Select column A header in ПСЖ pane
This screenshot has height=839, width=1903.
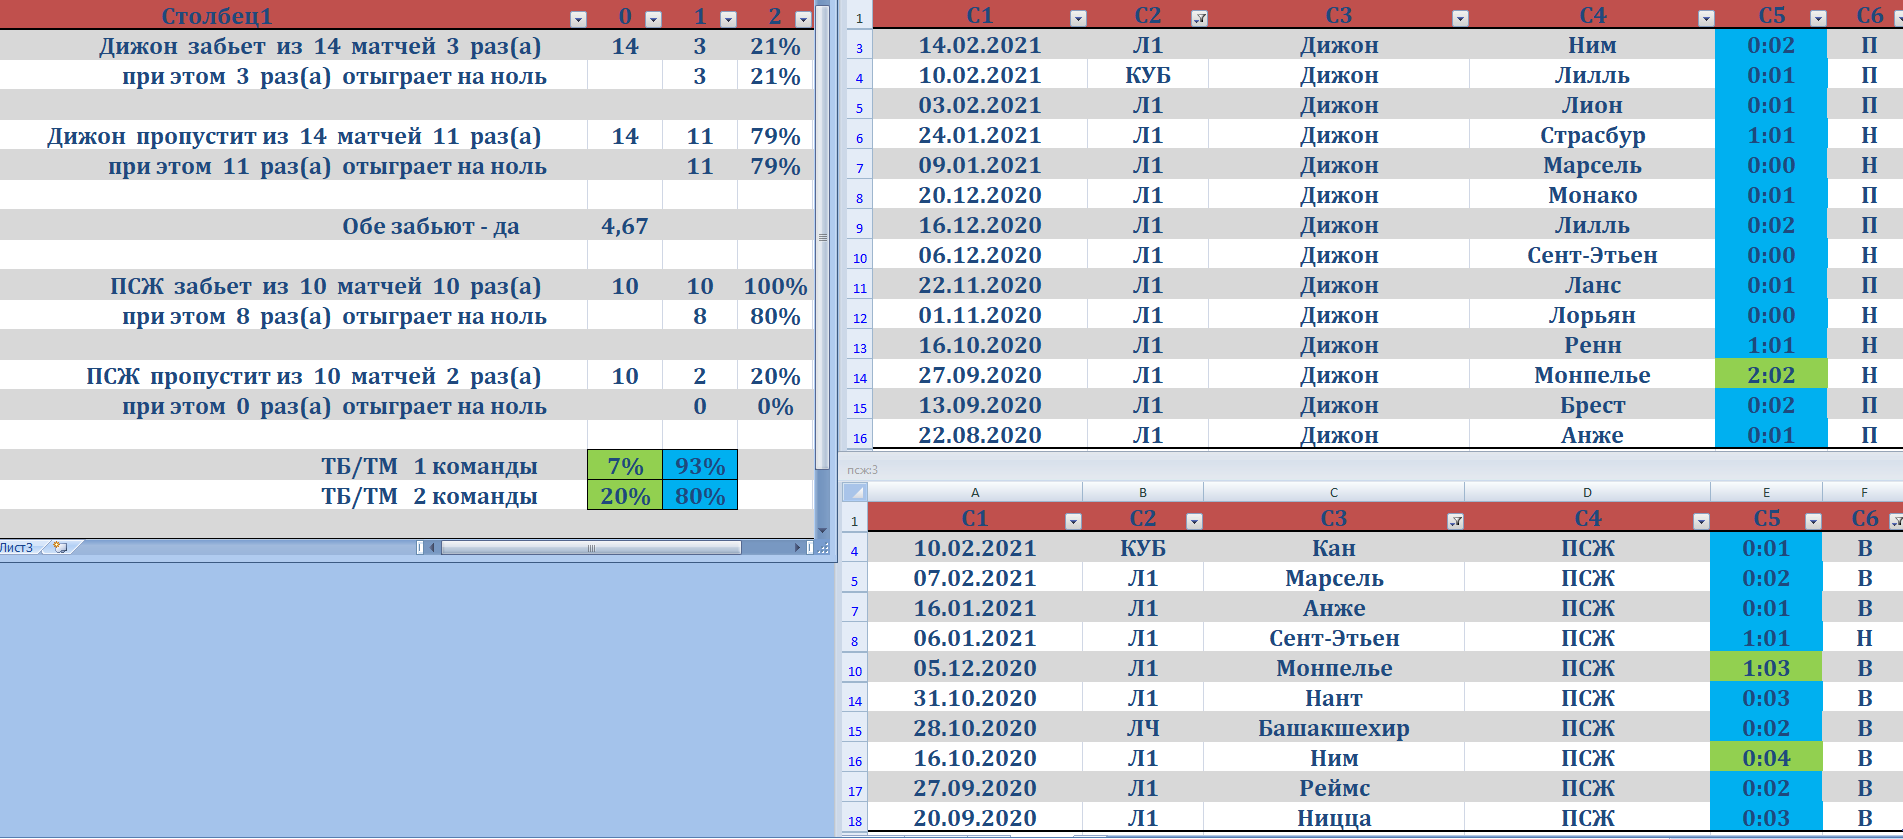tap(975, 492)
